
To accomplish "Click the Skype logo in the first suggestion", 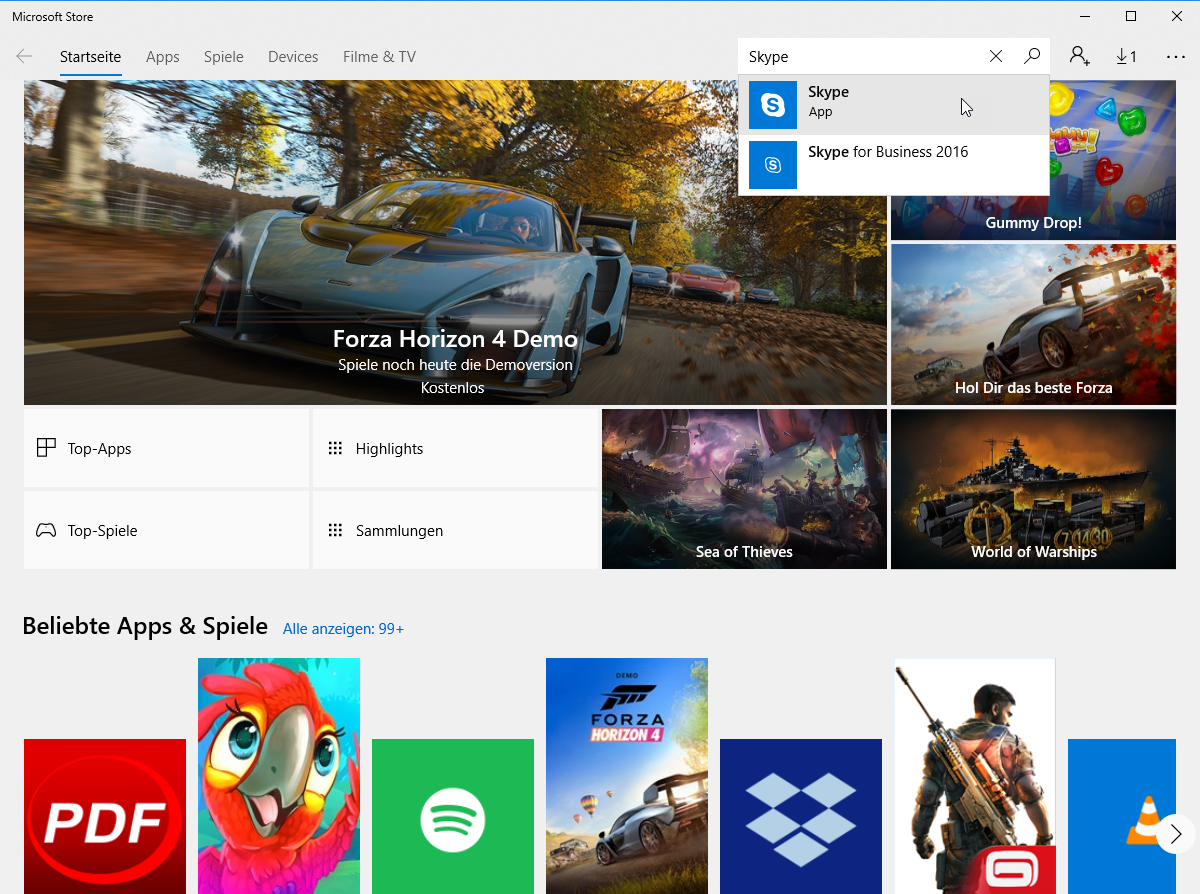I will click(x=773, y=105).
